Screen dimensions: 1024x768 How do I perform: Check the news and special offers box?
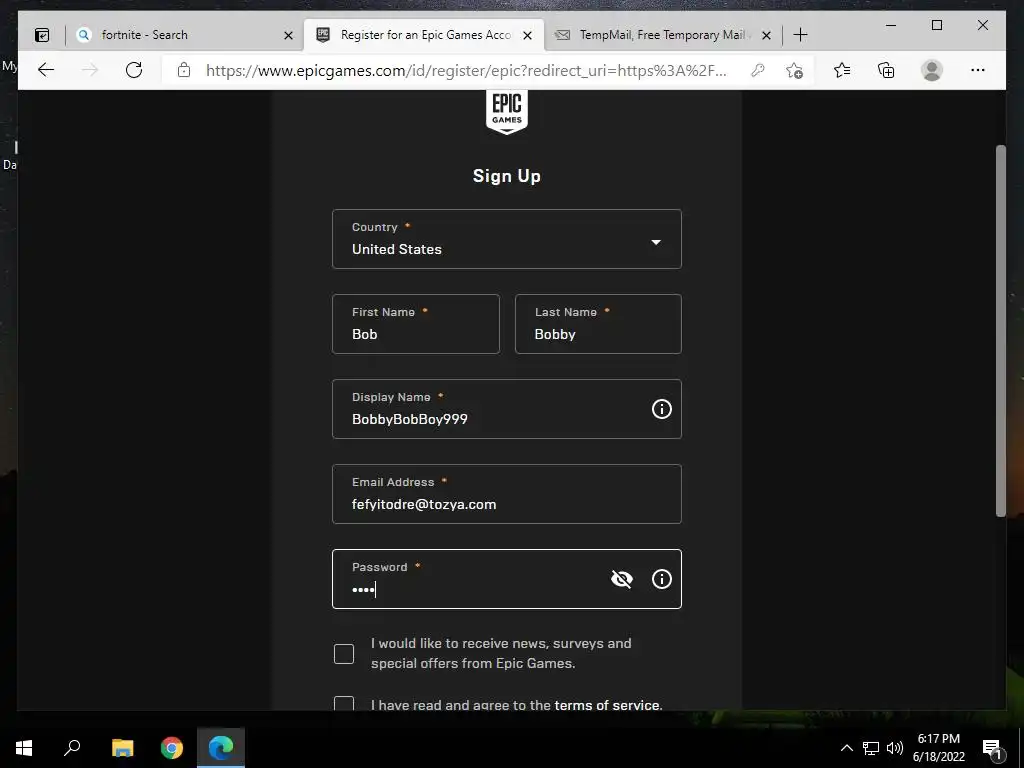pyautogui.click(x=344, y=654)
